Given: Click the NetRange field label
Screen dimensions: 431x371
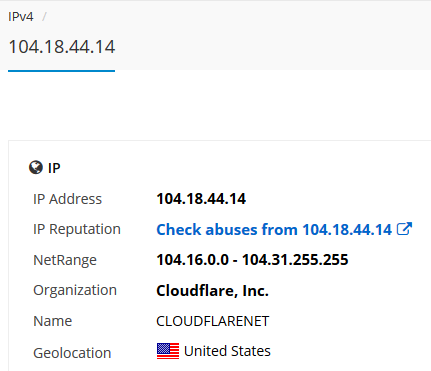Looking at the screenshot, I should [x=65, y=260].
